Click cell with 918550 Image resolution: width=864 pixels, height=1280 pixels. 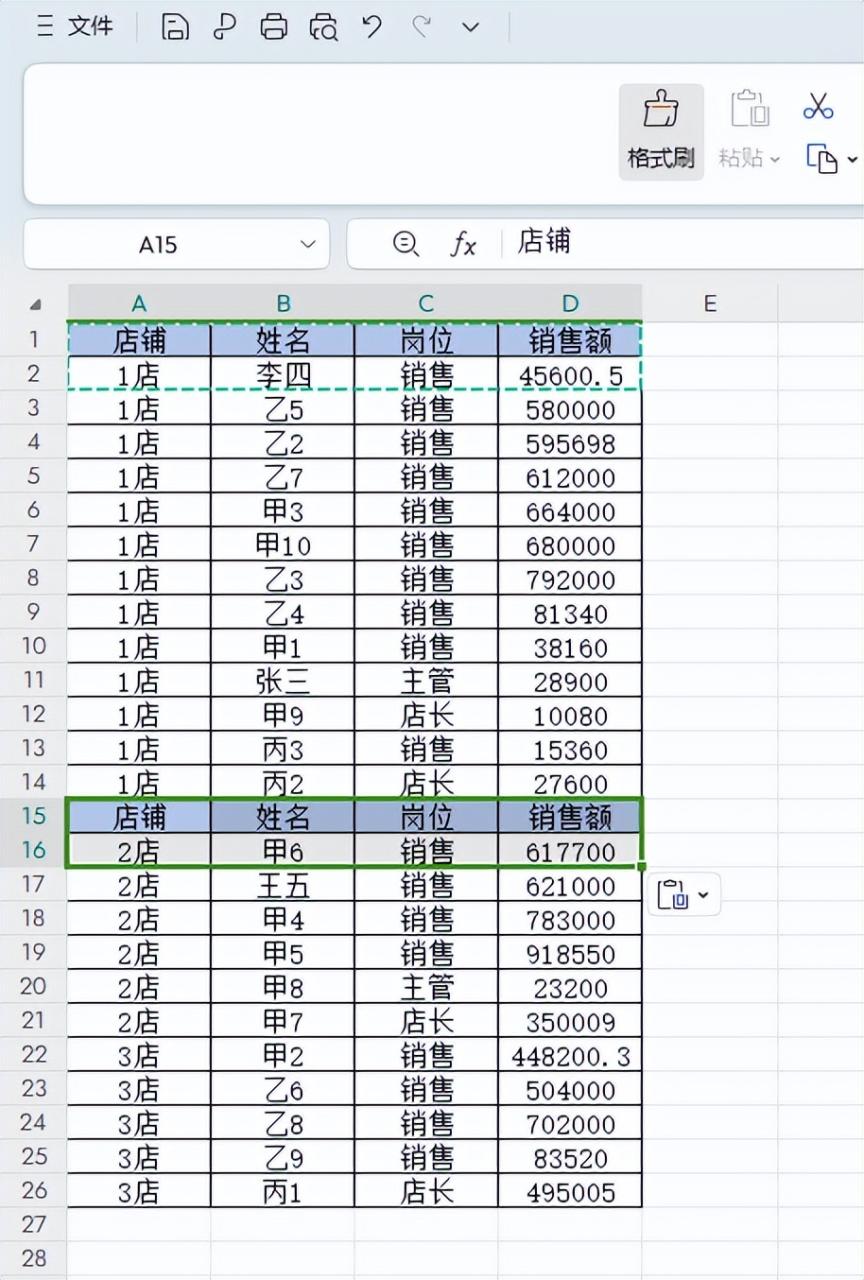[x=570, y=954]
